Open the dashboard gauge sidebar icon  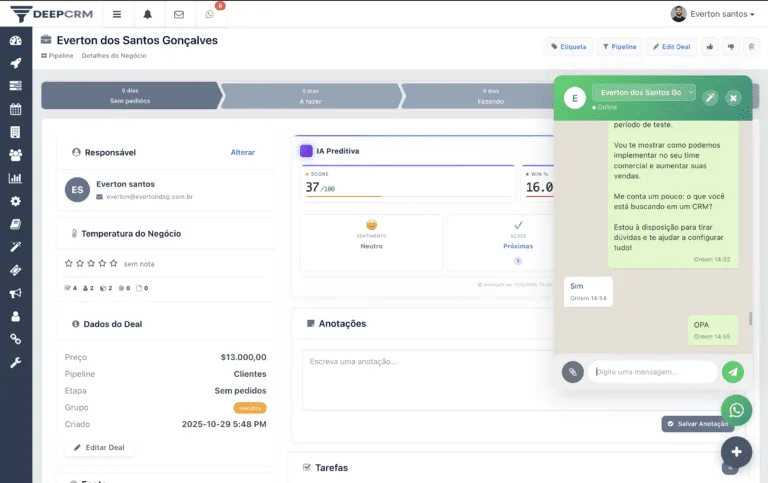click(x=16, y=41)
